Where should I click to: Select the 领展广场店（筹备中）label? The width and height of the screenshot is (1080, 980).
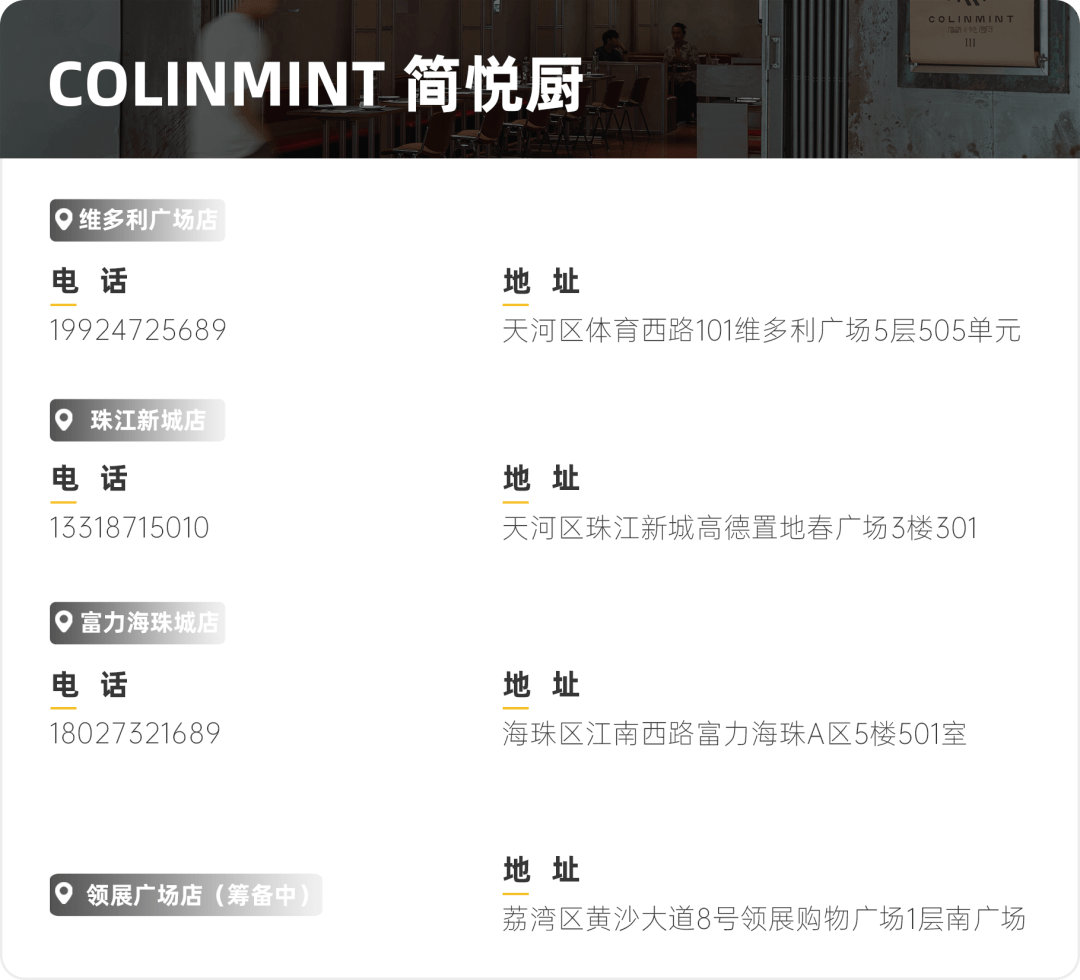[186, 895]
